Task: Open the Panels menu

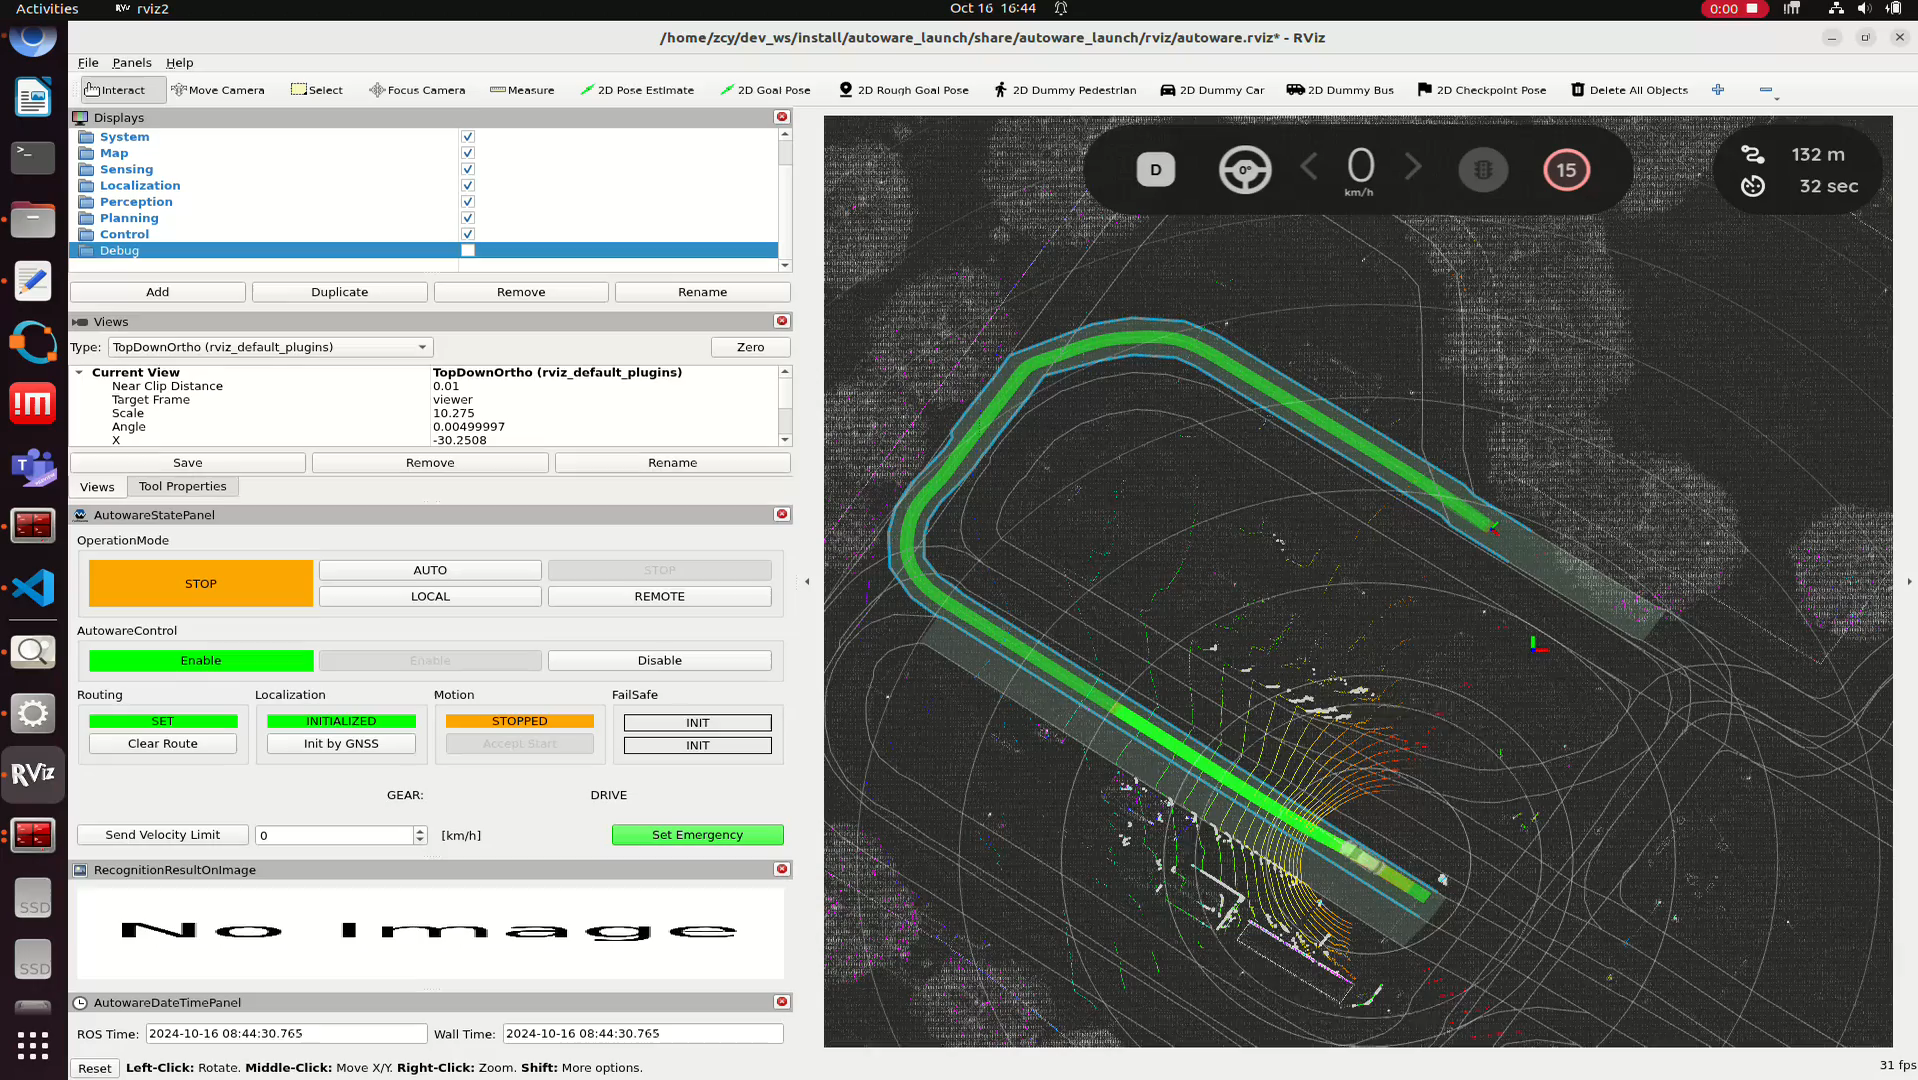Action: pyautogui.click(x=131, y=62)
